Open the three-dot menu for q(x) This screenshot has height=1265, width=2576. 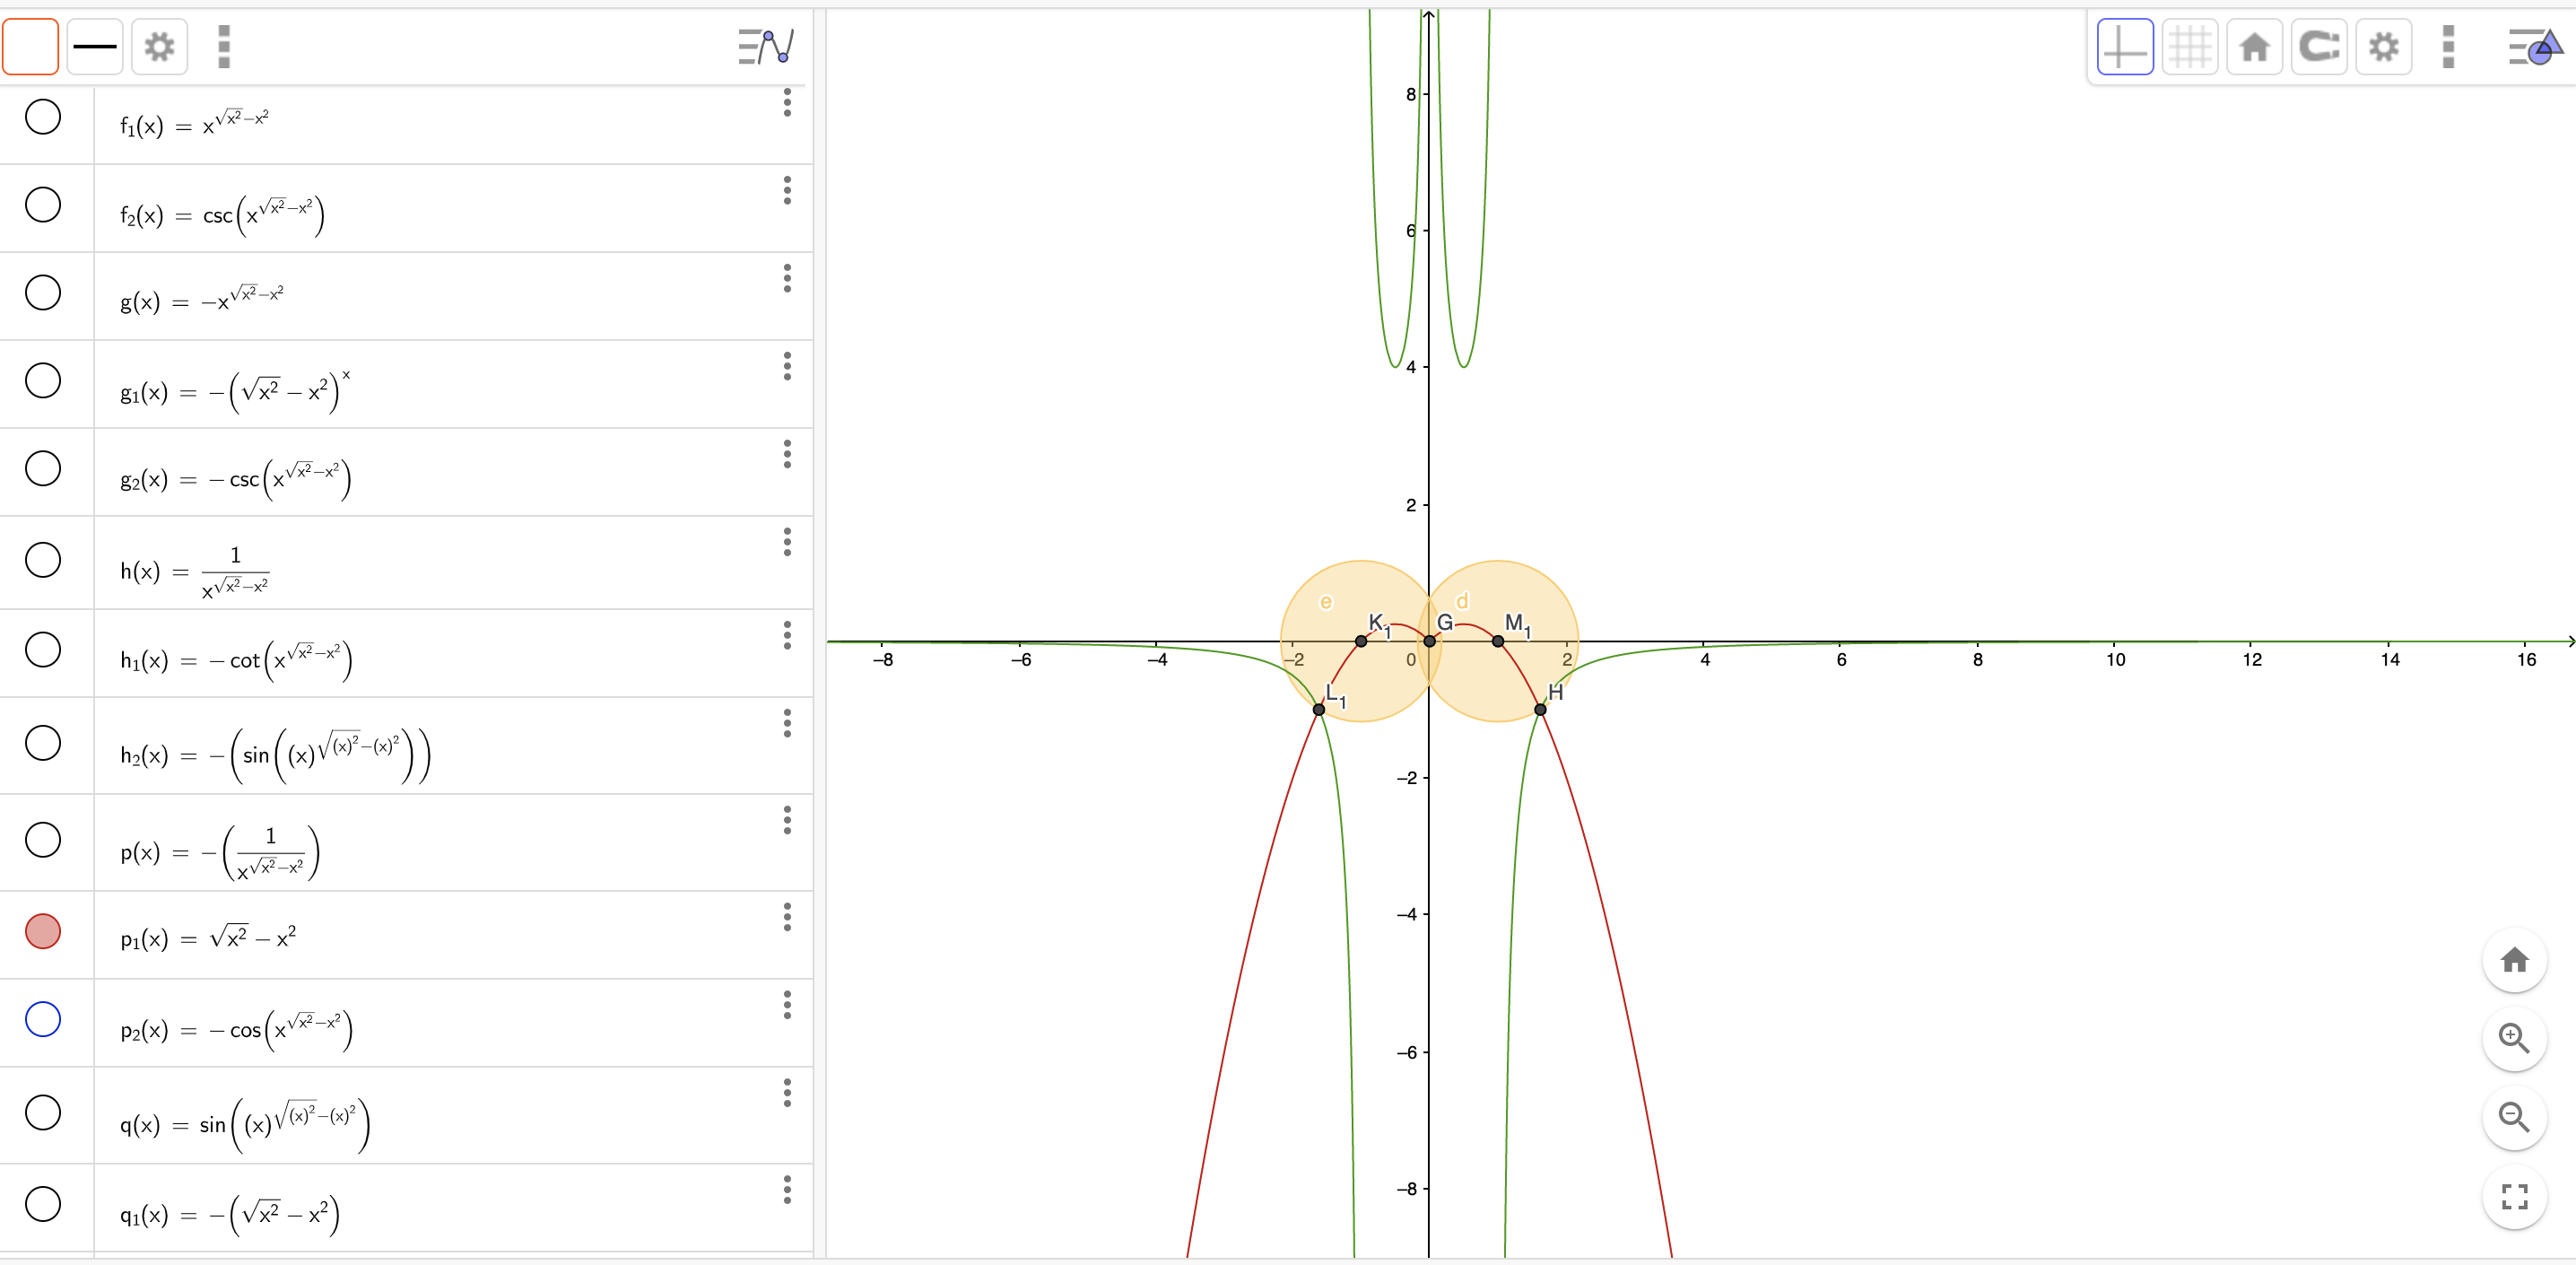[788, 1093]
